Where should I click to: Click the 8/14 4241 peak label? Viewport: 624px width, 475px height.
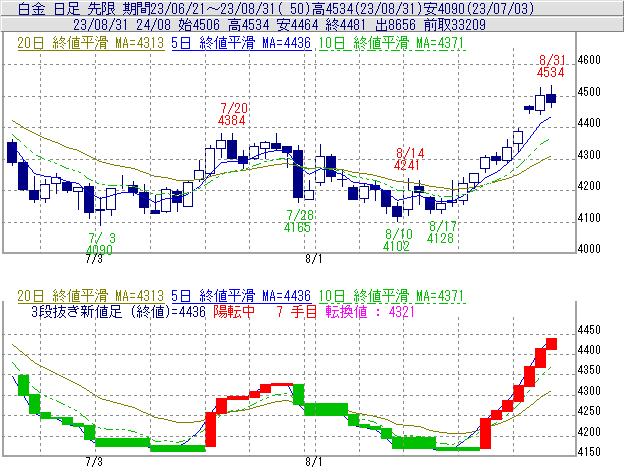(408, 159)
